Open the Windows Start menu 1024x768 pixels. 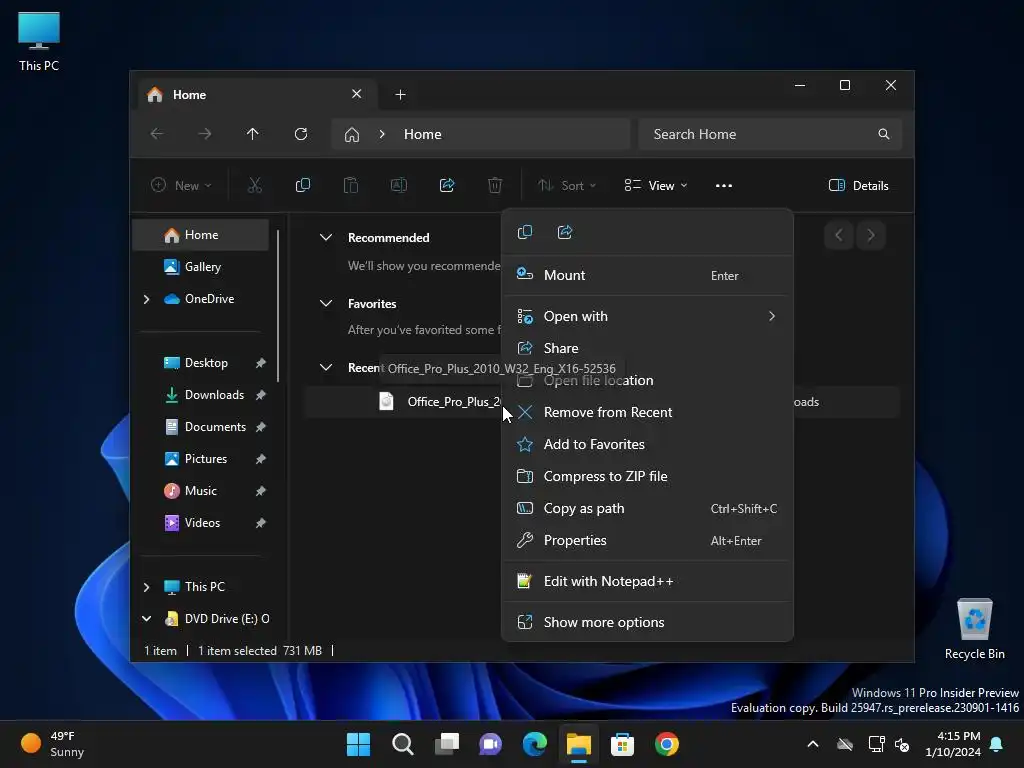(358, 744)
